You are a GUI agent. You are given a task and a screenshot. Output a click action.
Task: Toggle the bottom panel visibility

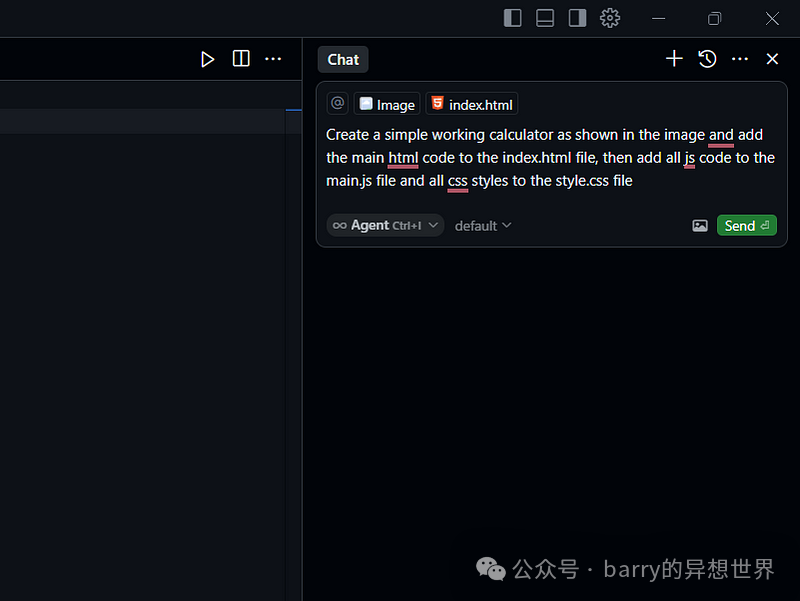(x=544, y=18)
